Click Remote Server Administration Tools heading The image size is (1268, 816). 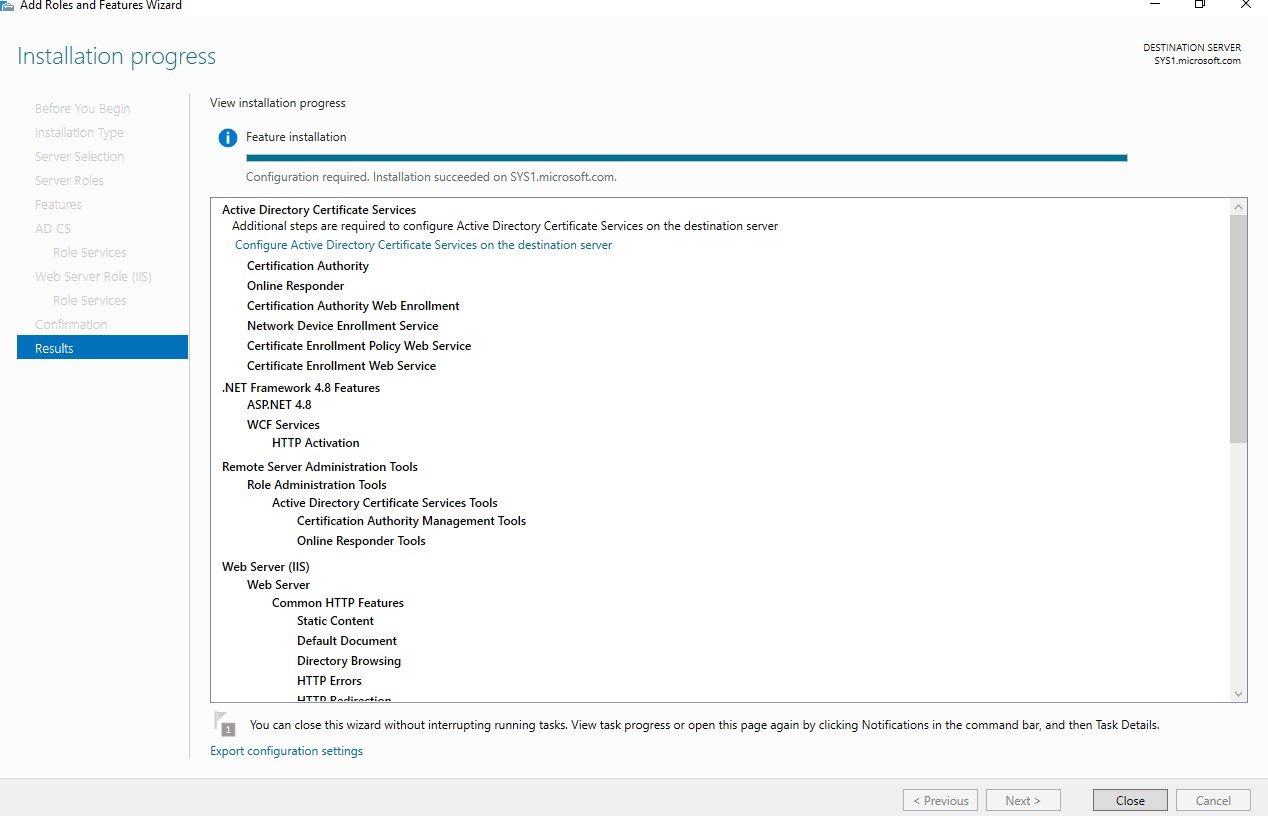click(320, 467)
